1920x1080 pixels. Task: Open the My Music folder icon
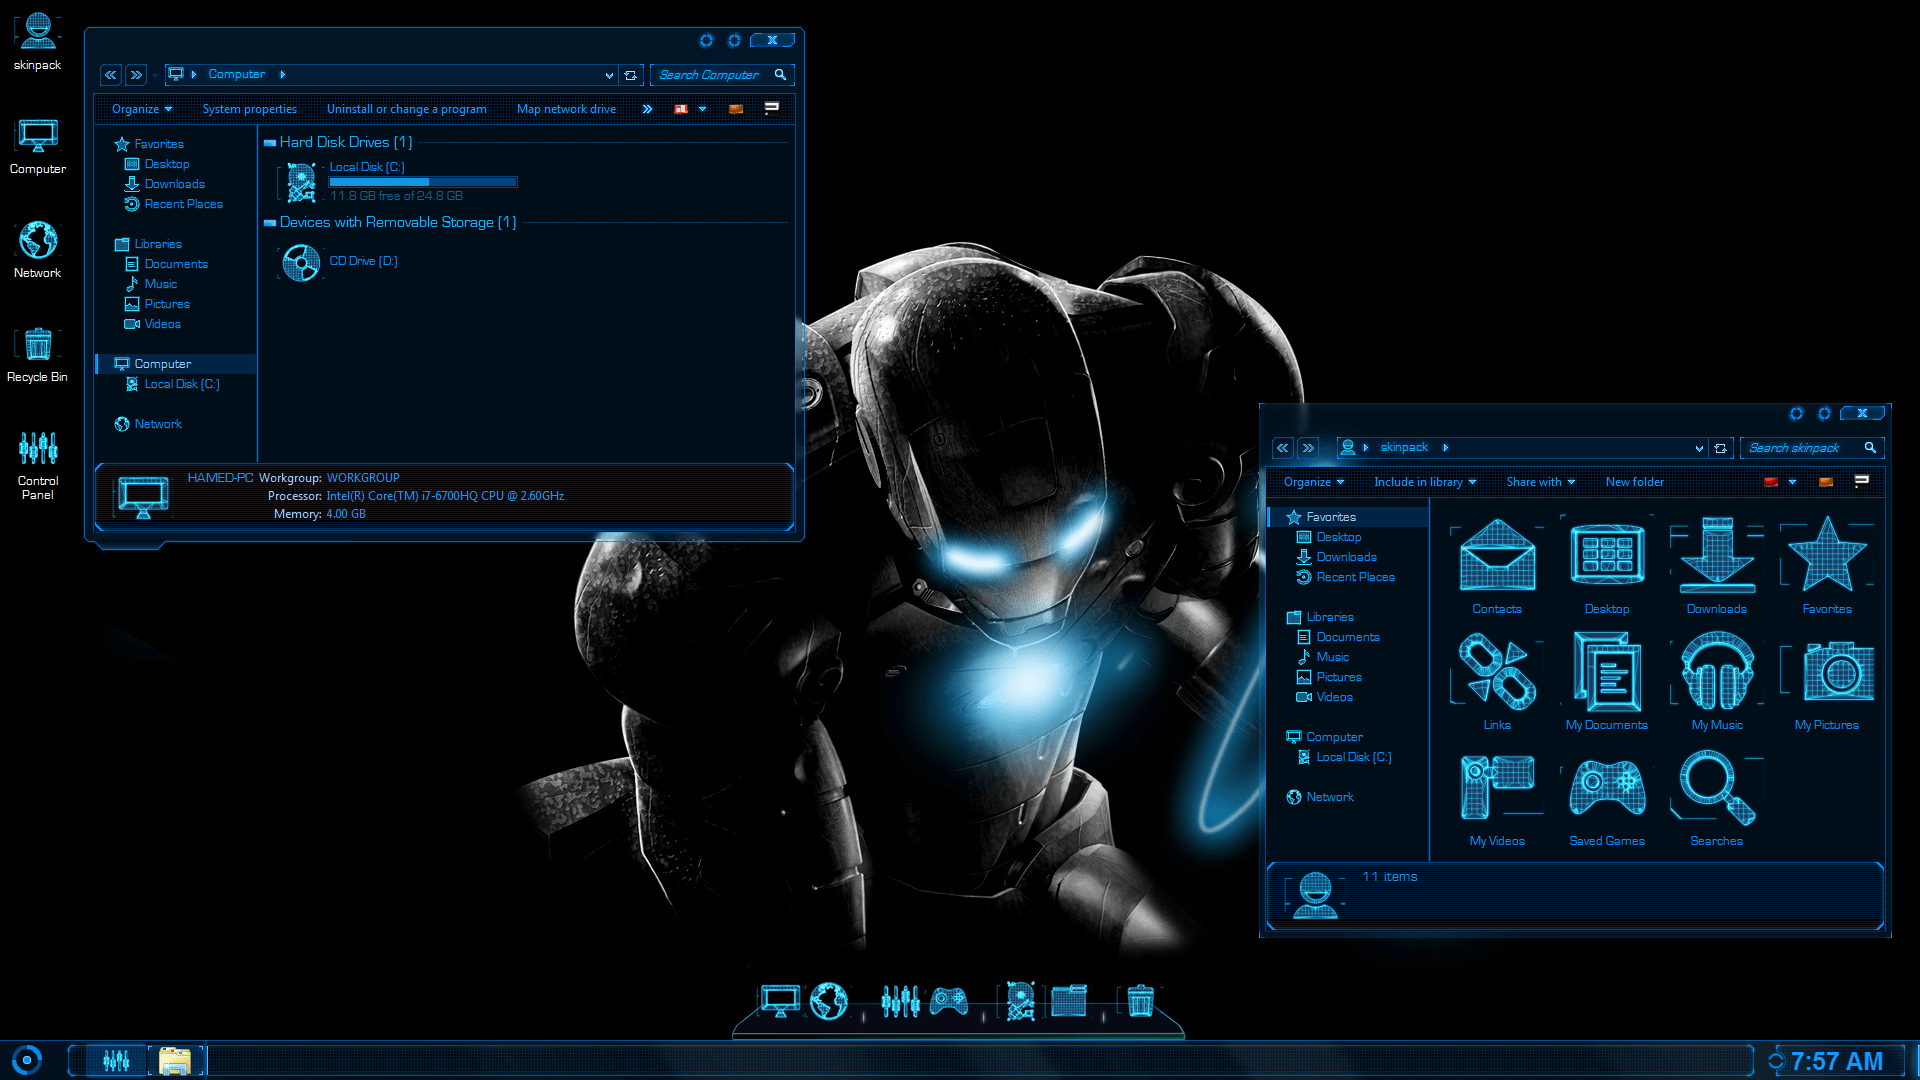coord(1717,673)
